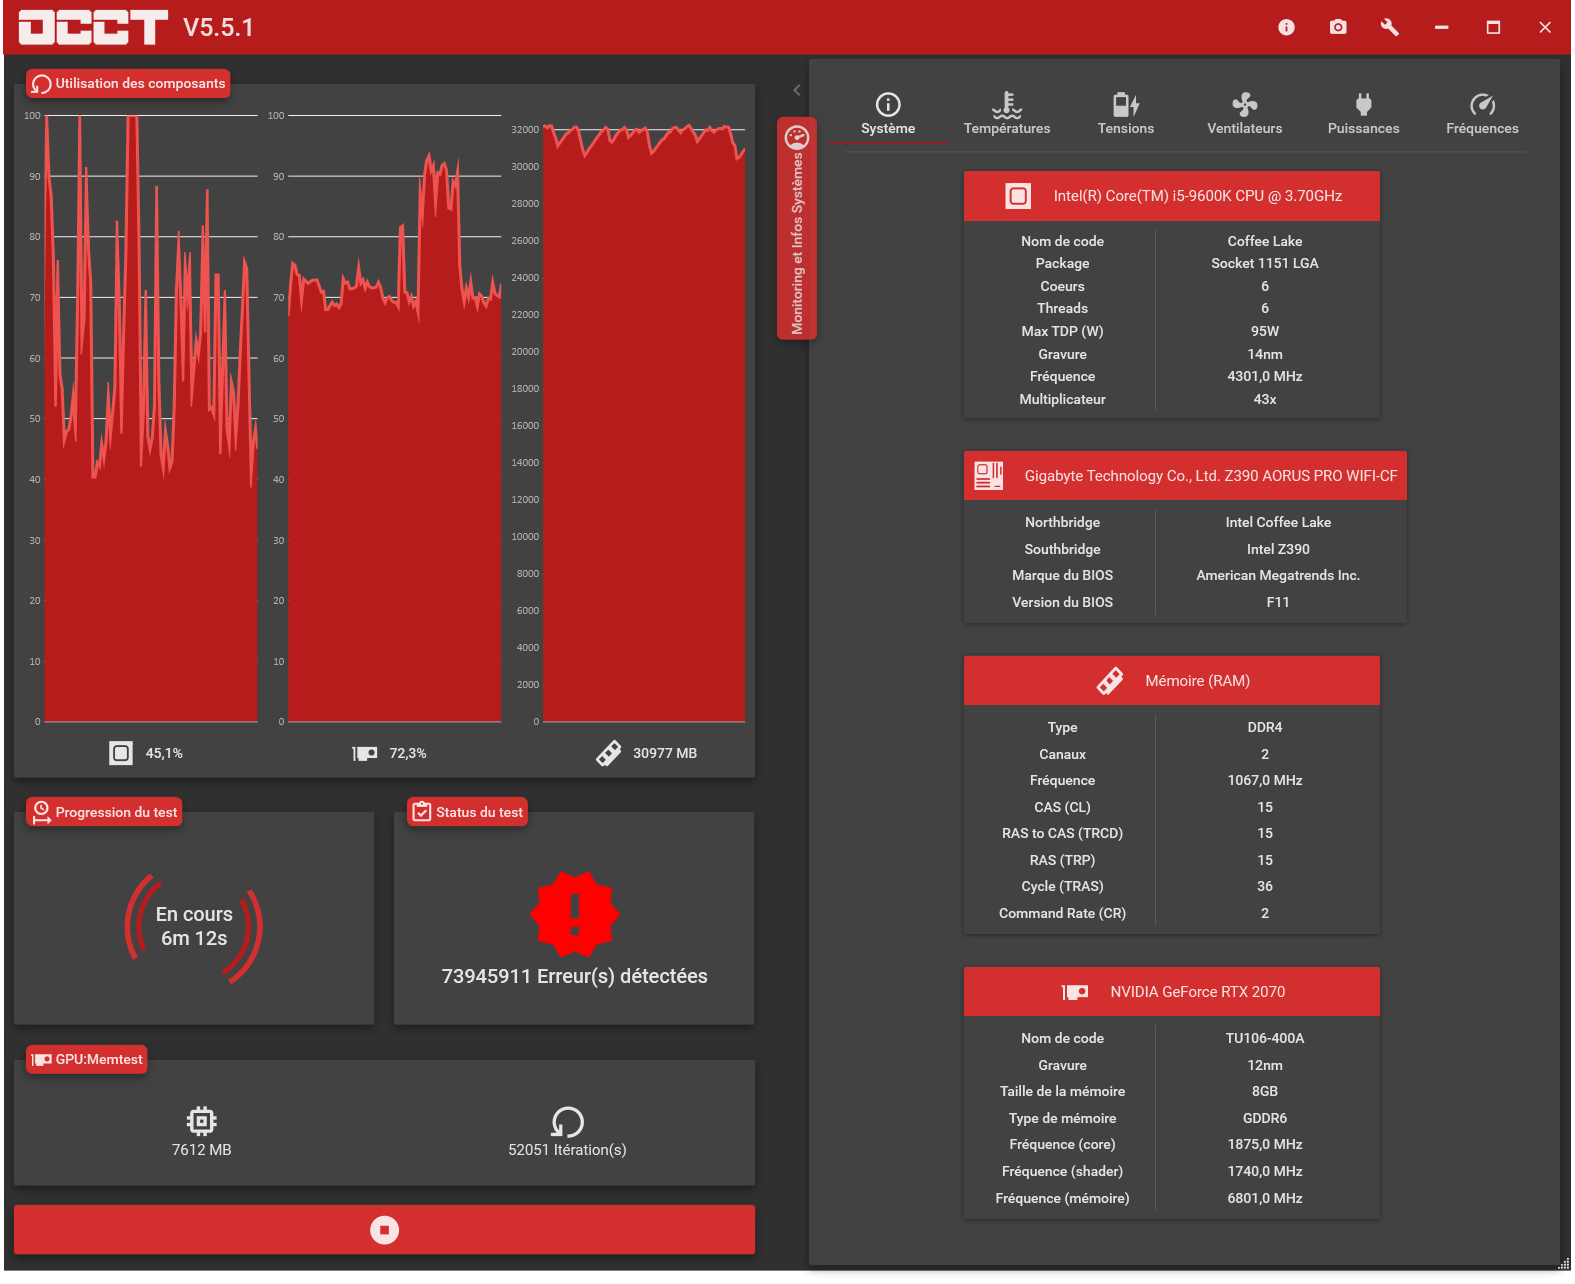
Task: Click the Socket 1151 LGA value
Action: point(1265,263)
